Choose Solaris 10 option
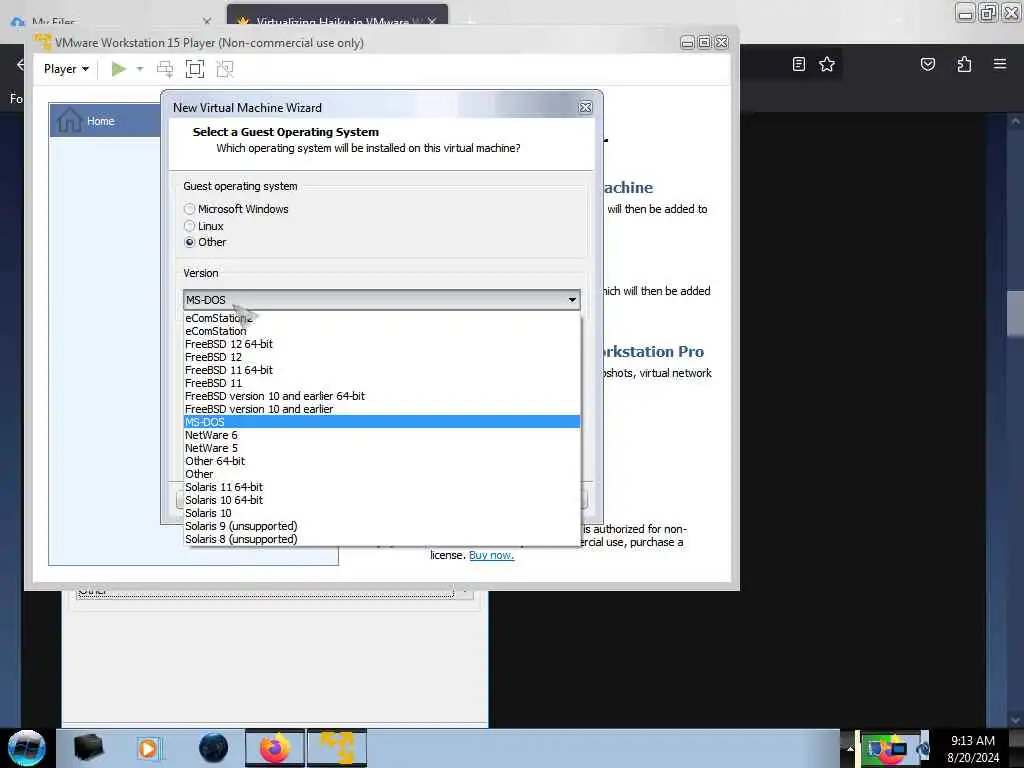Image resolution: width=1024 pixels, height=768 pixels. point(382,513)
